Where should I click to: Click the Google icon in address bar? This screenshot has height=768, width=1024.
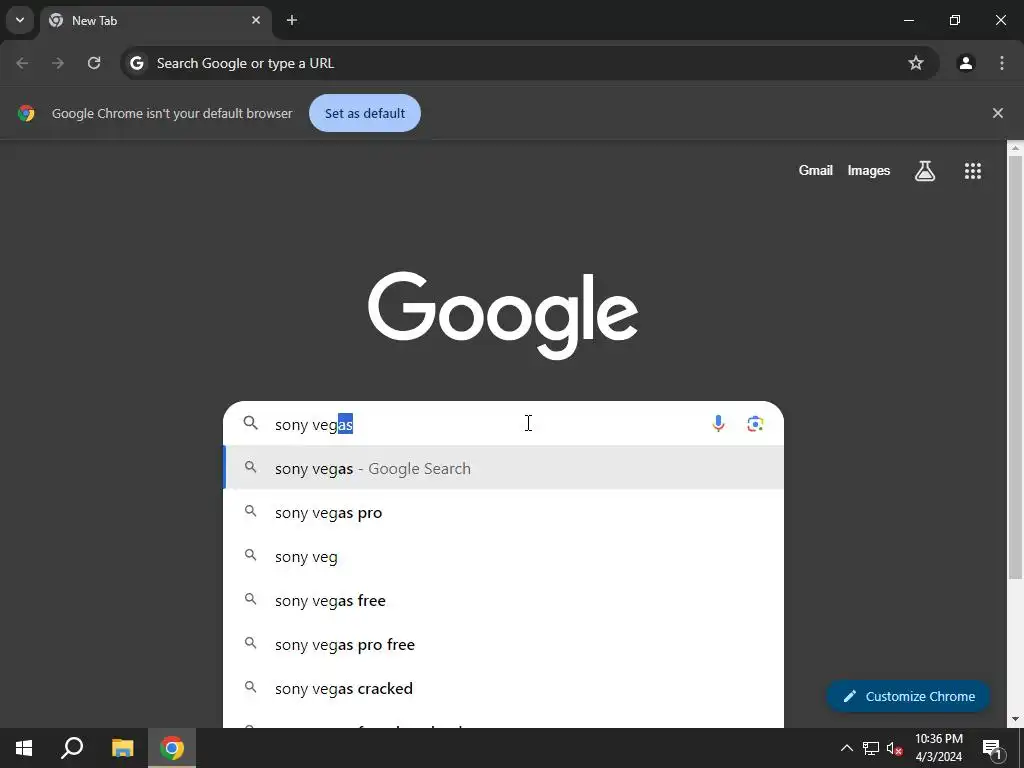tap(136, 63)
